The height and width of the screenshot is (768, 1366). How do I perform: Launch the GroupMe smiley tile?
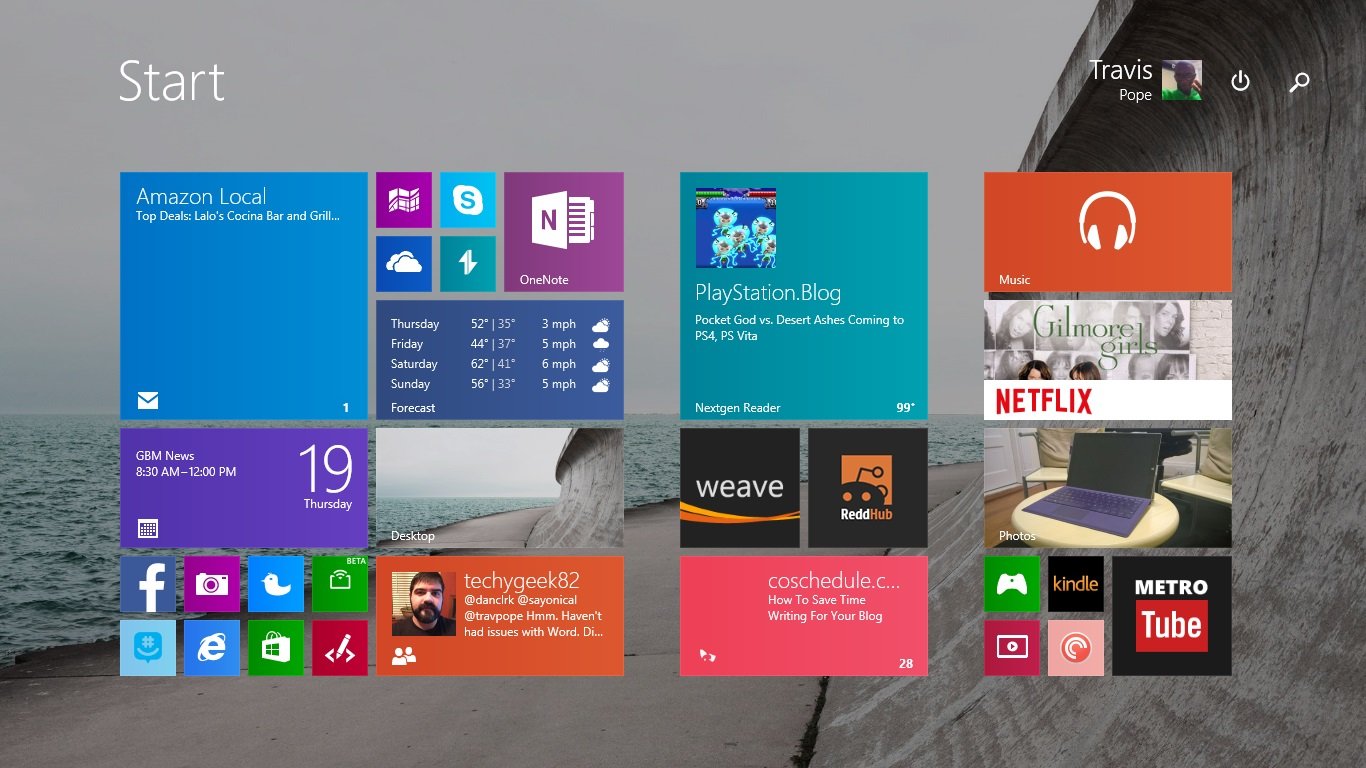pyautogui.click(x=148, y=648)
